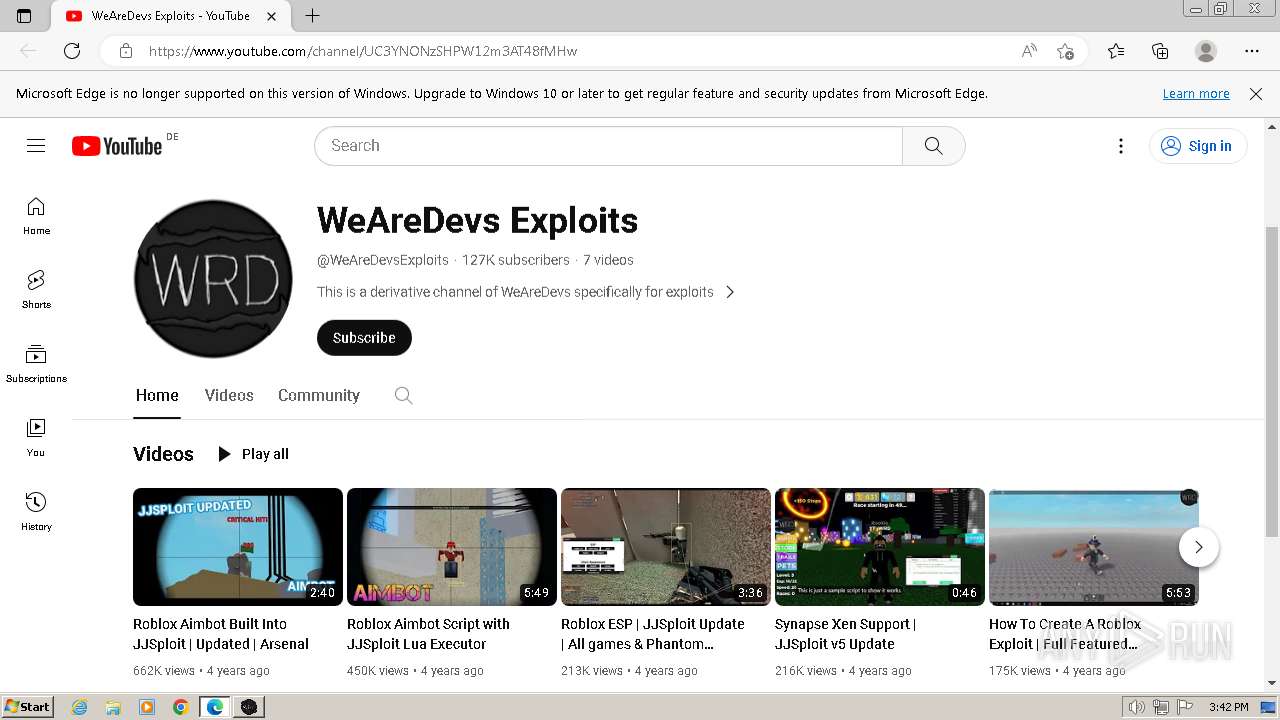Open Edge Settings and more menu
Image resolution: width=1280 pixels, height=720 pixels.
coord(1252,51)
